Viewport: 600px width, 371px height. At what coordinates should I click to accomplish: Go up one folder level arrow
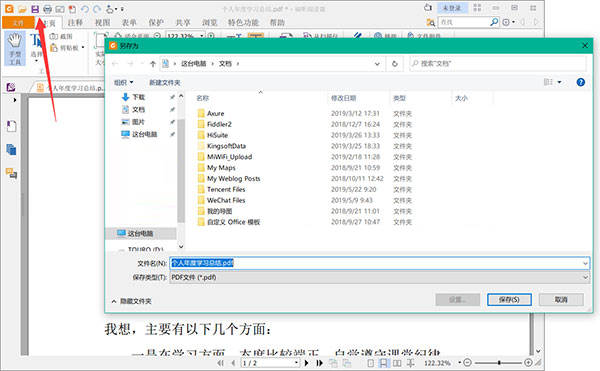(153, 64)
